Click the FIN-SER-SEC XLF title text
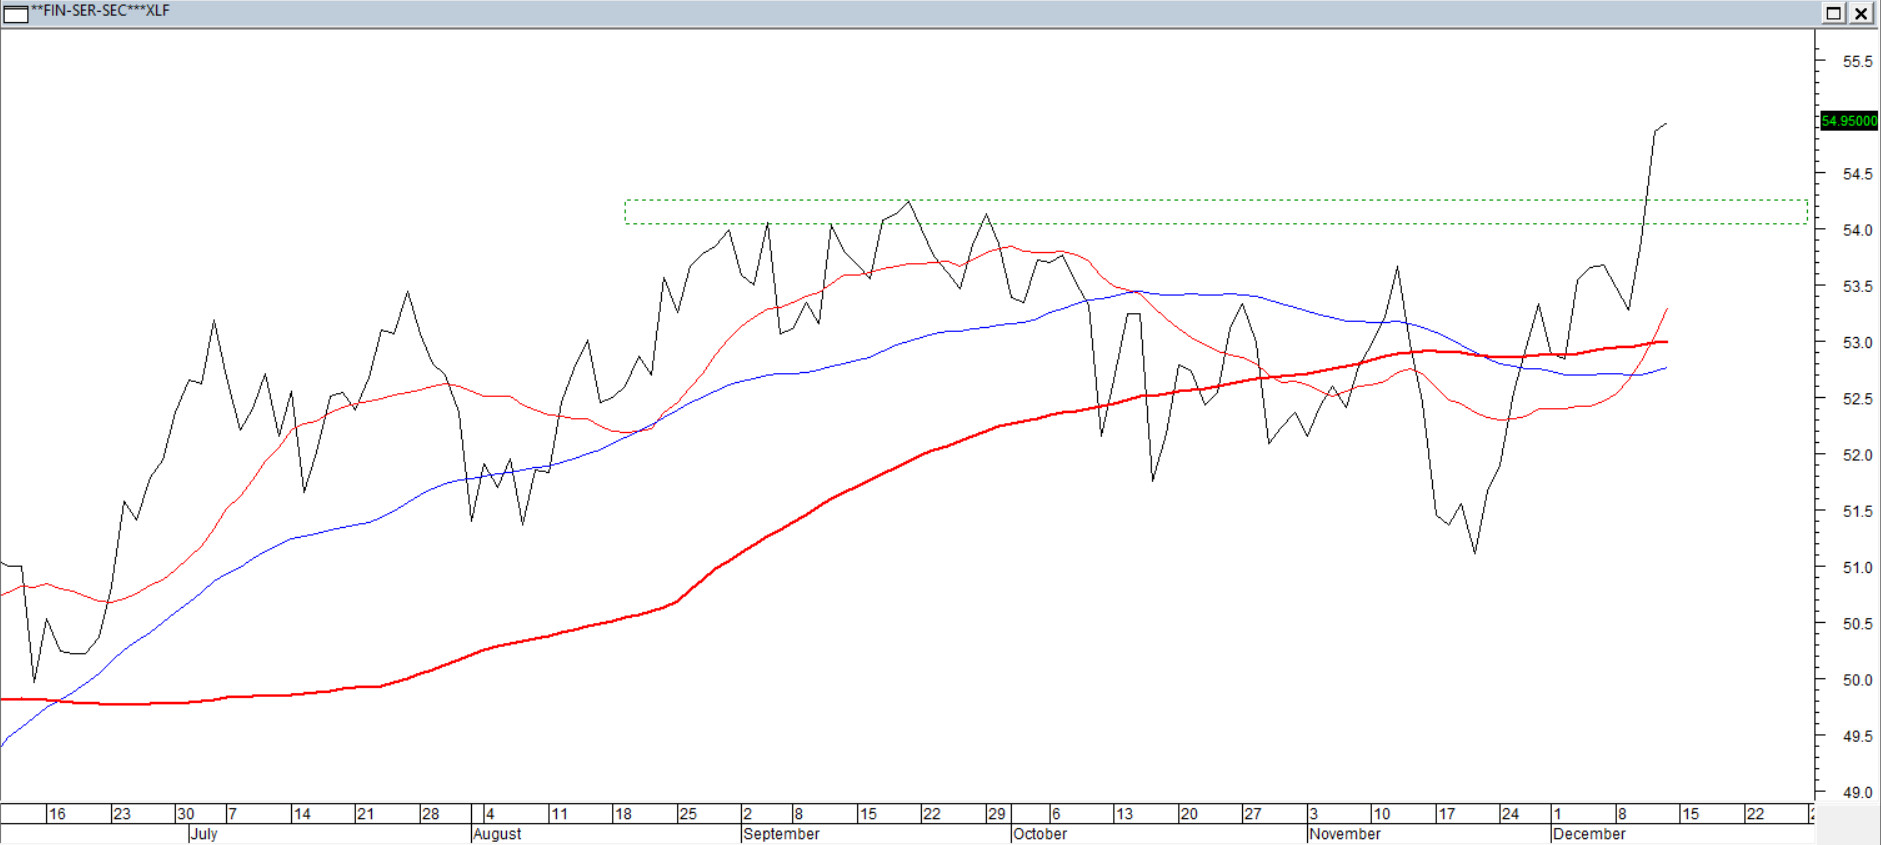1881x845 pixels. click(x=100, y=11)
